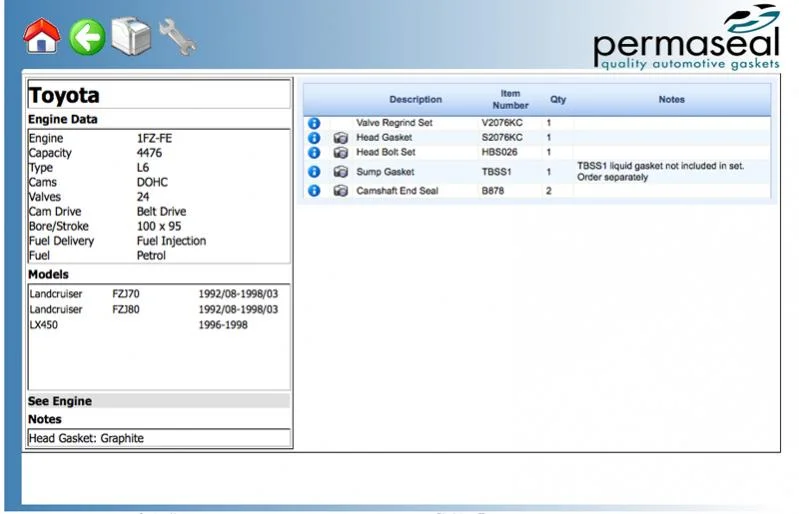Click the Belt Drive value
Image resolution: width=799 pixels, height=514 pixels.
tap(161, 211)
